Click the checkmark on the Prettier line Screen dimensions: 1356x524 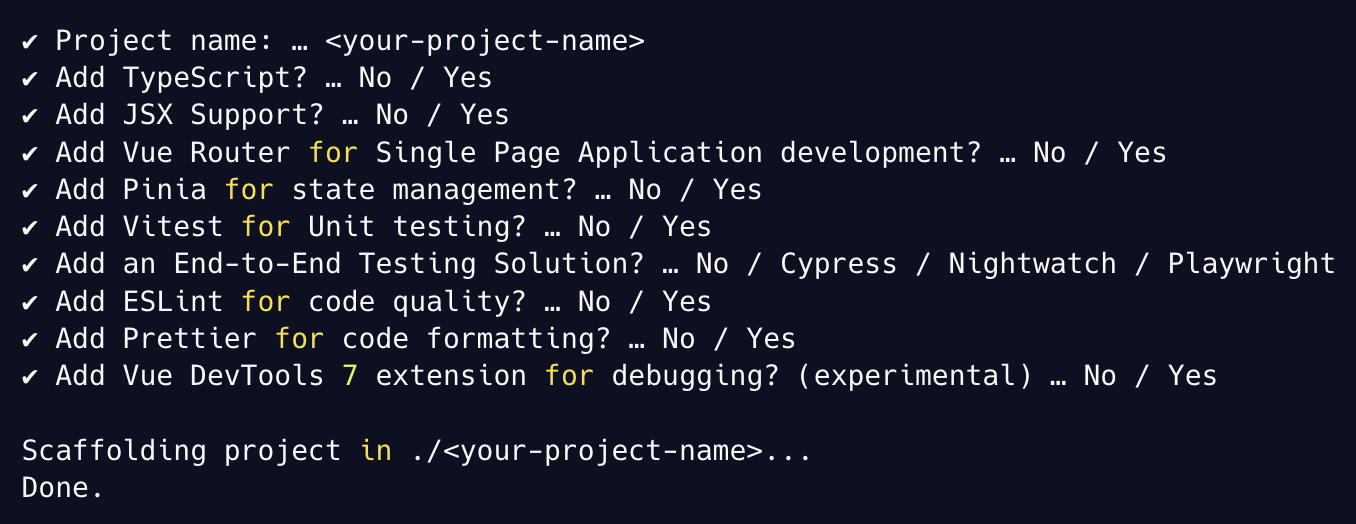pyautogui.click(x=30, y=339)
